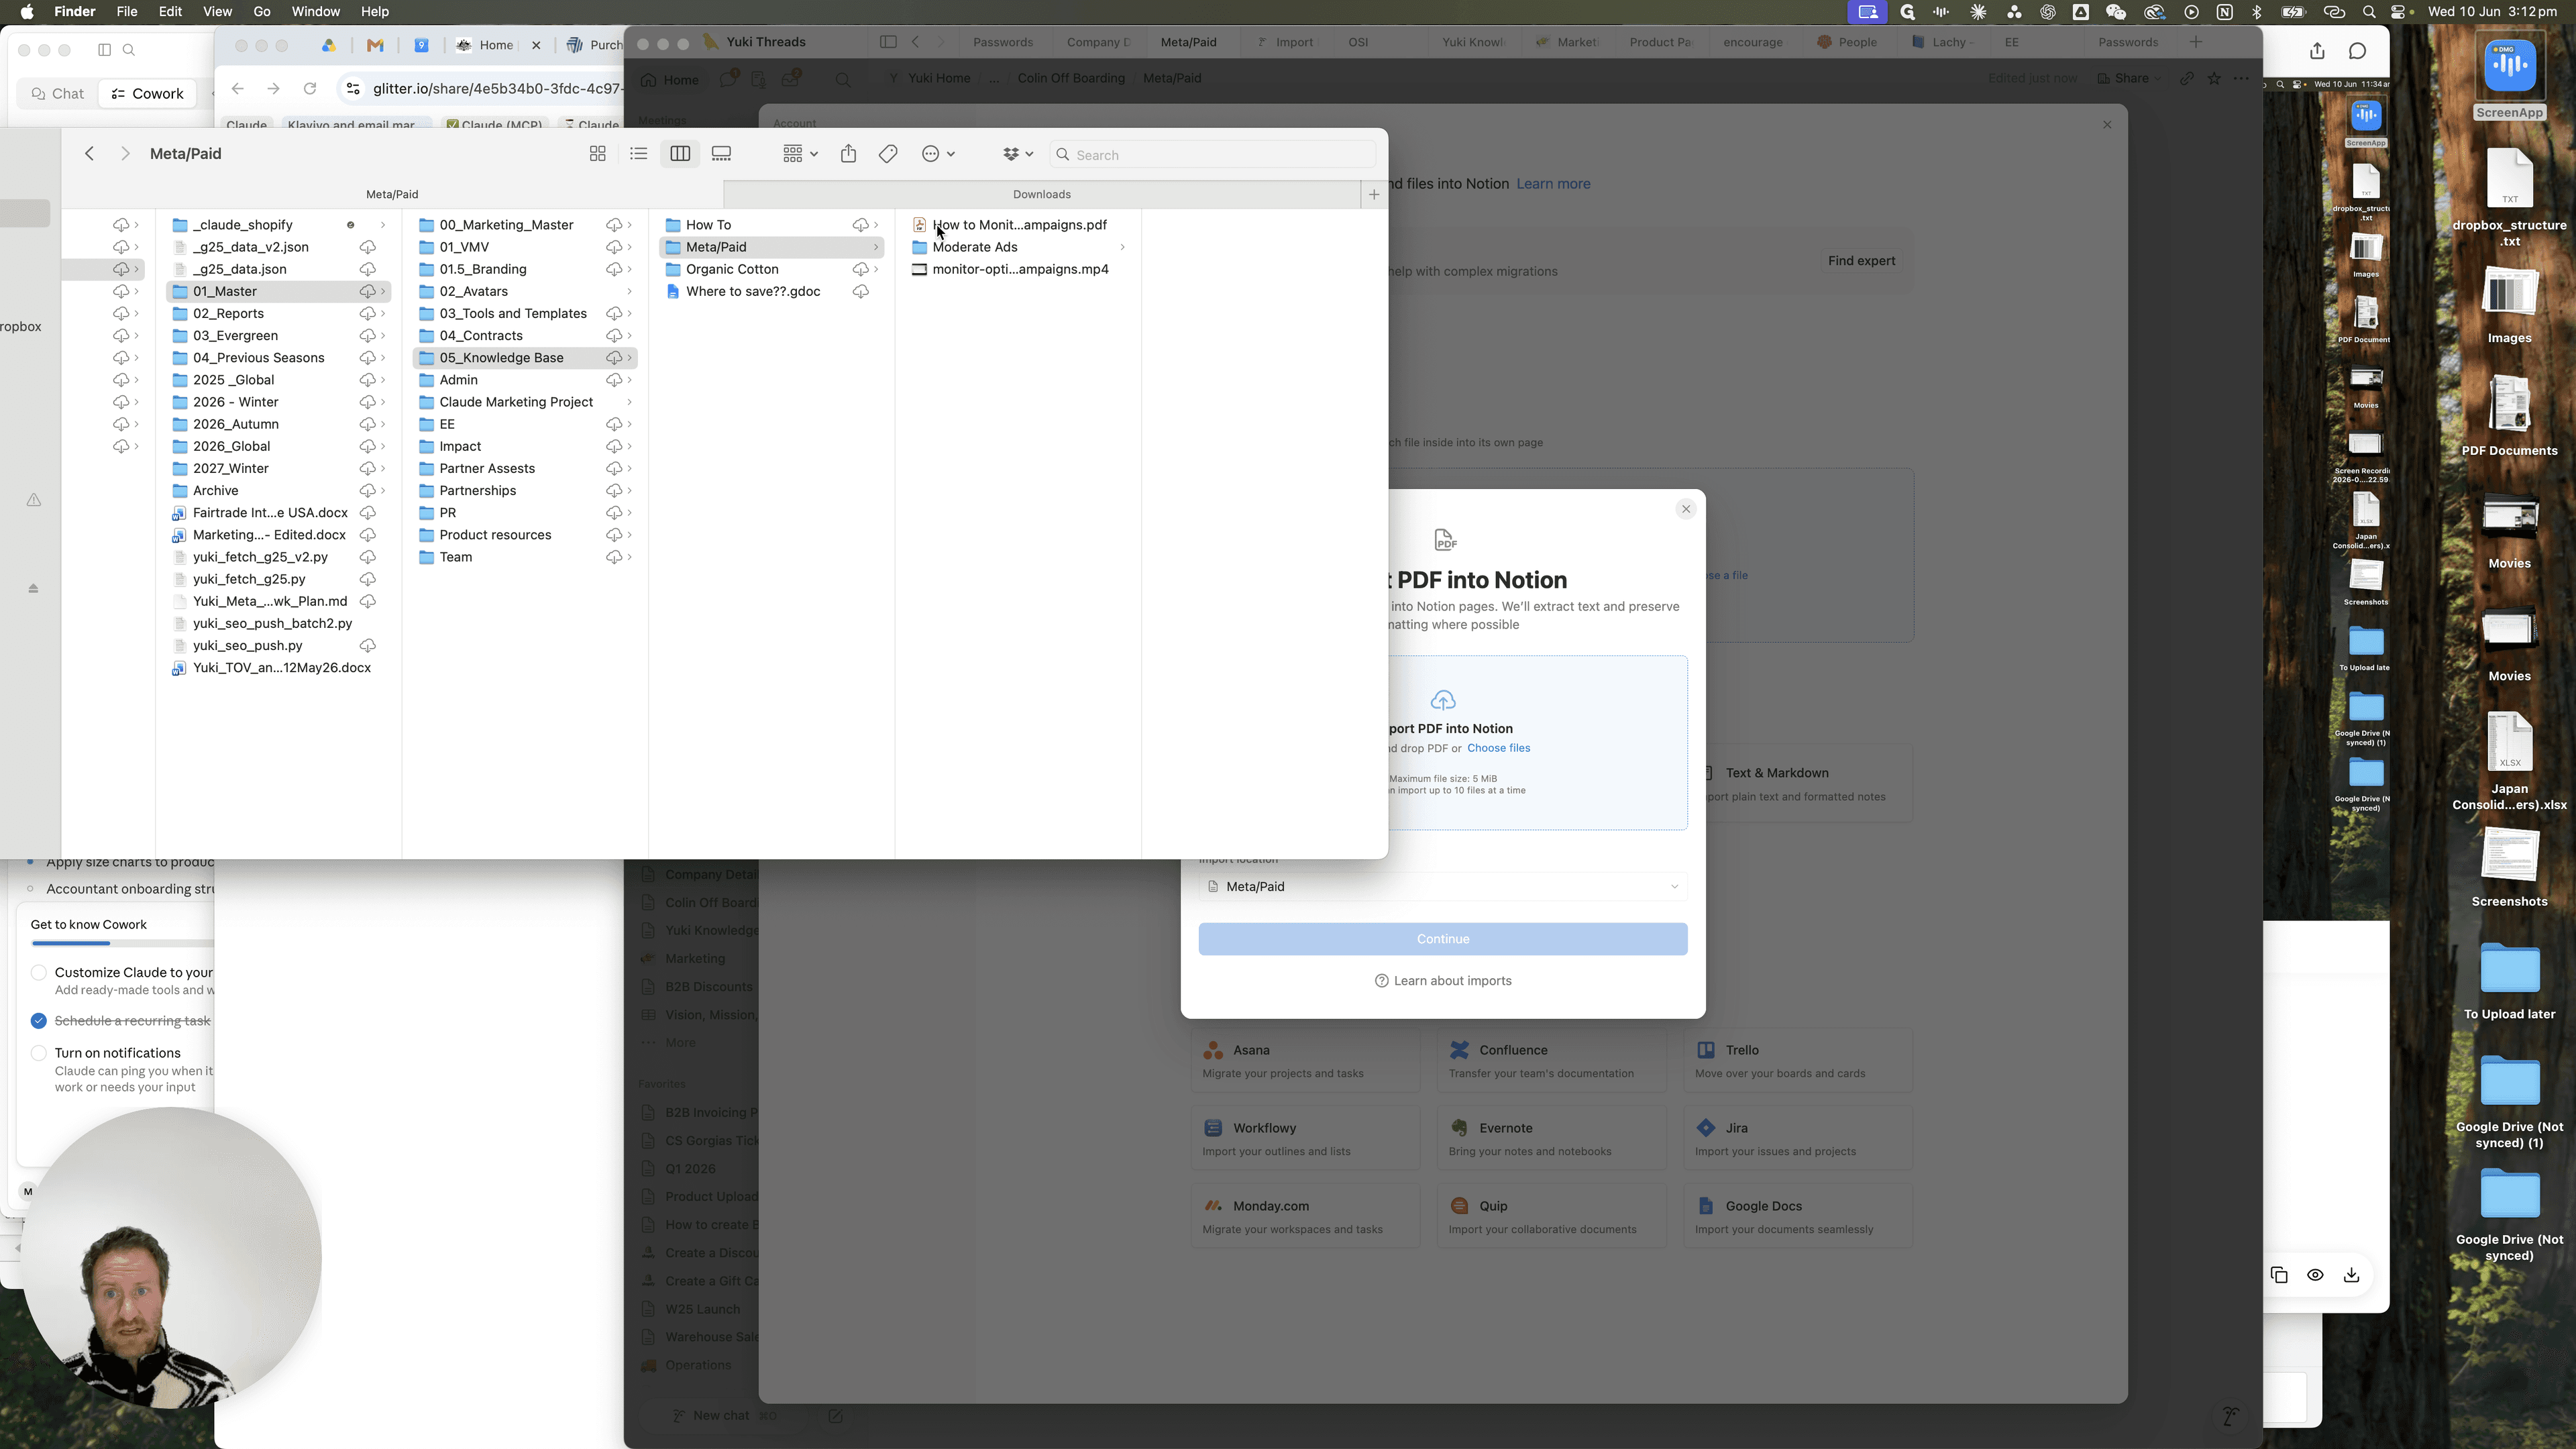Switch to the Chat tab

pyautogui.click(x=57, y=94)
